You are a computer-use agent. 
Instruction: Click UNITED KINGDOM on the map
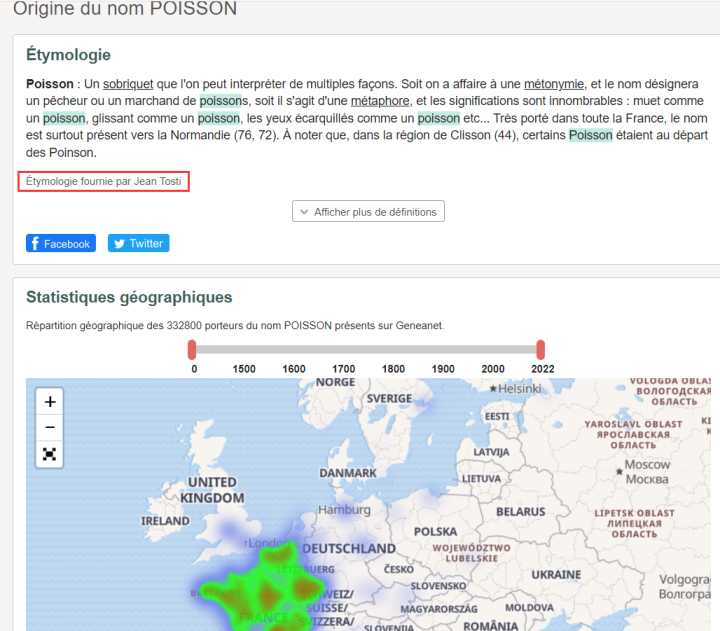pyautogui.click(x=212, y=490)
